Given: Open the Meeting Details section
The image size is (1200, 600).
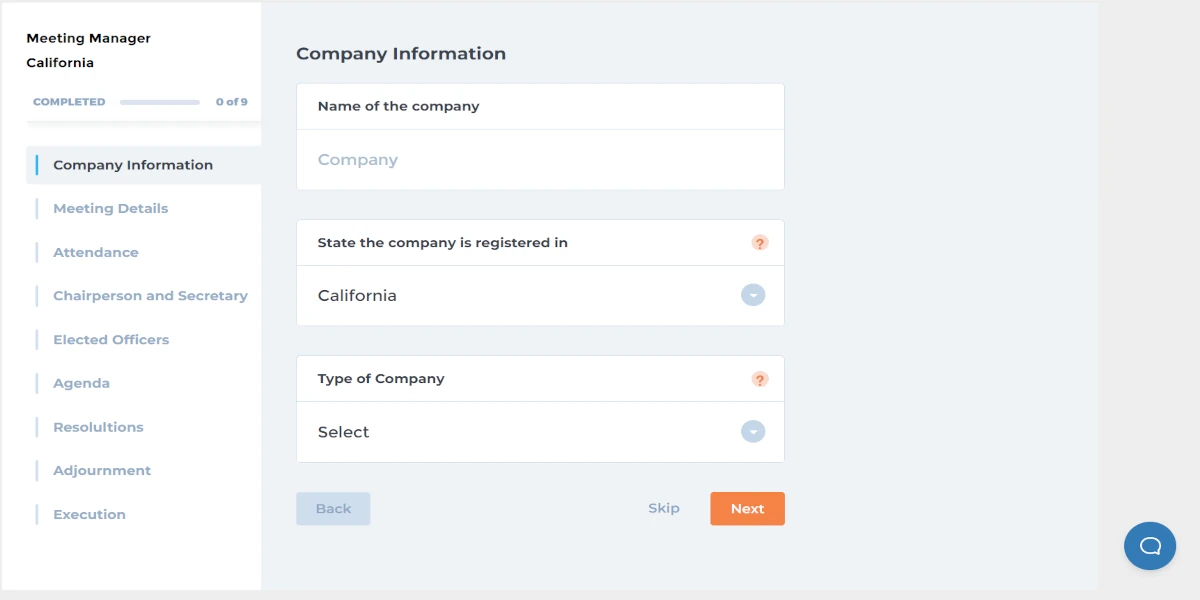Looking at the screenshot, I should pos(110,209).
